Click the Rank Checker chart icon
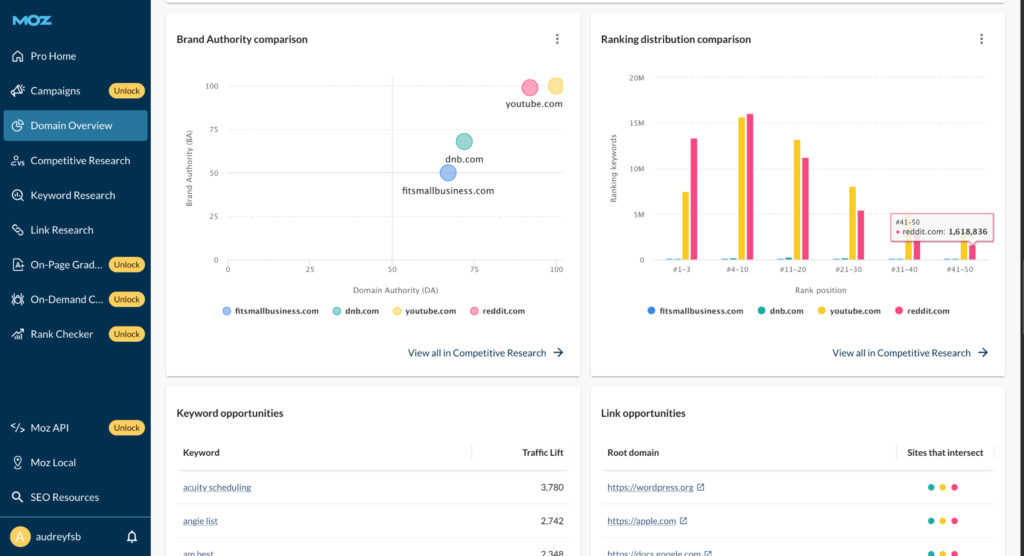Viewport: 1024px width, 556px height. 18,334
